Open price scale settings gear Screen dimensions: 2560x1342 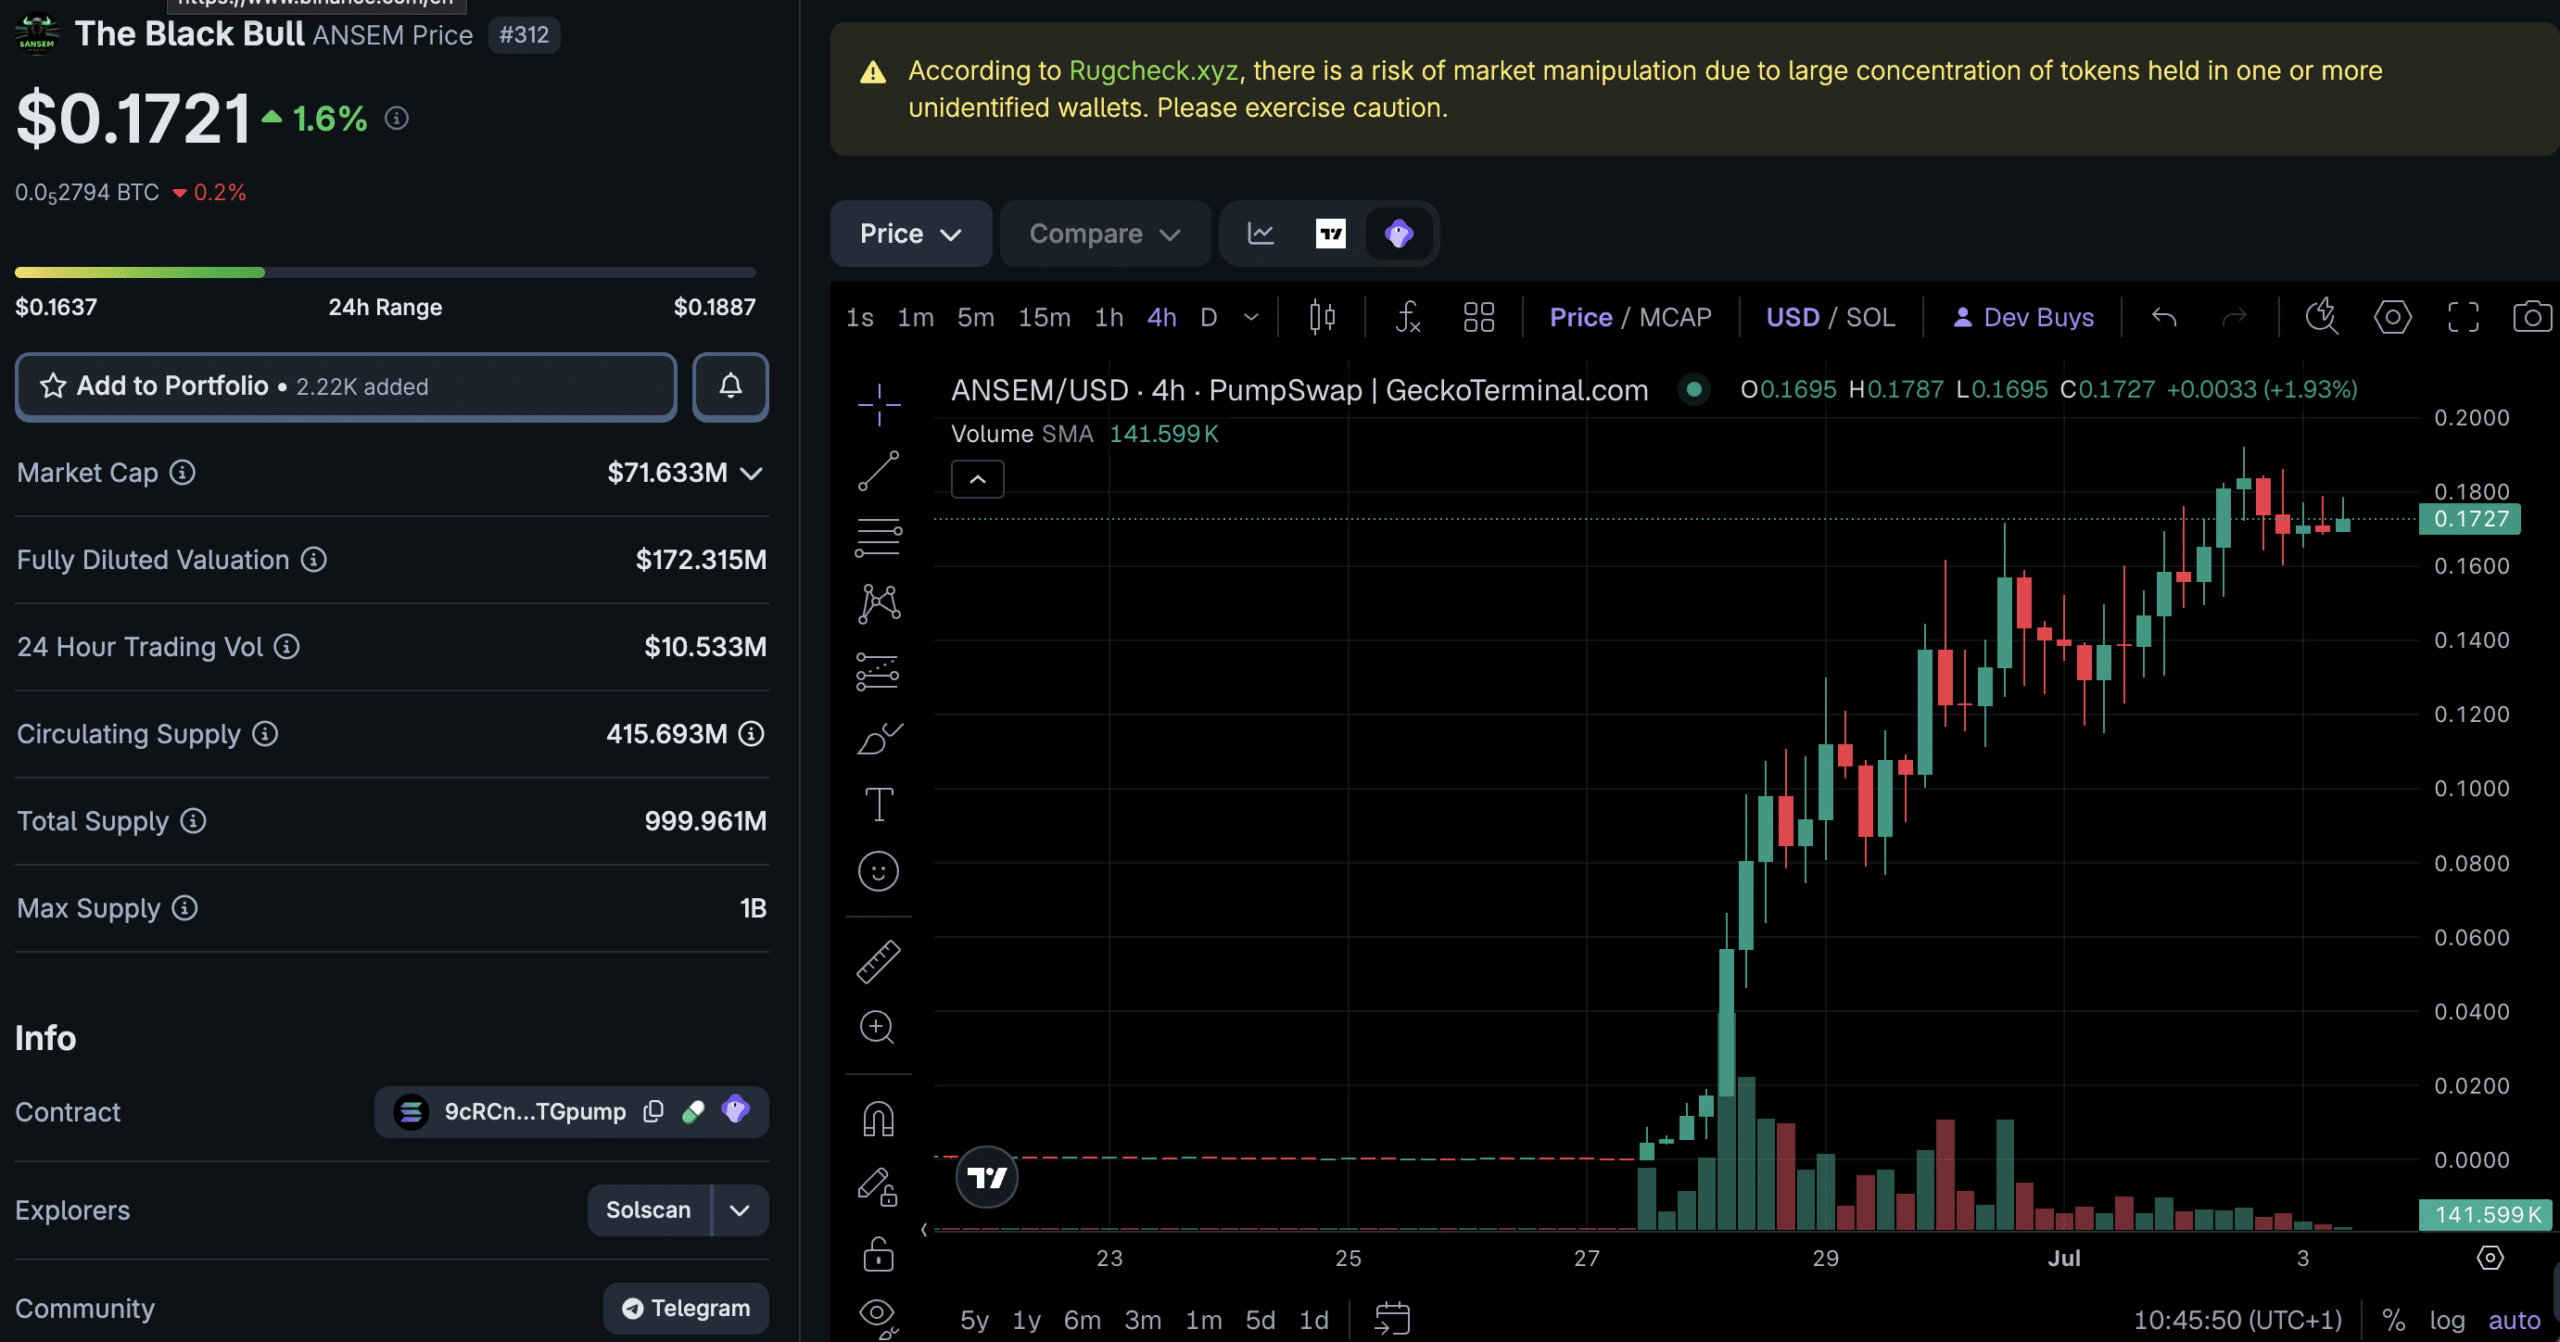(2490, 1258)
